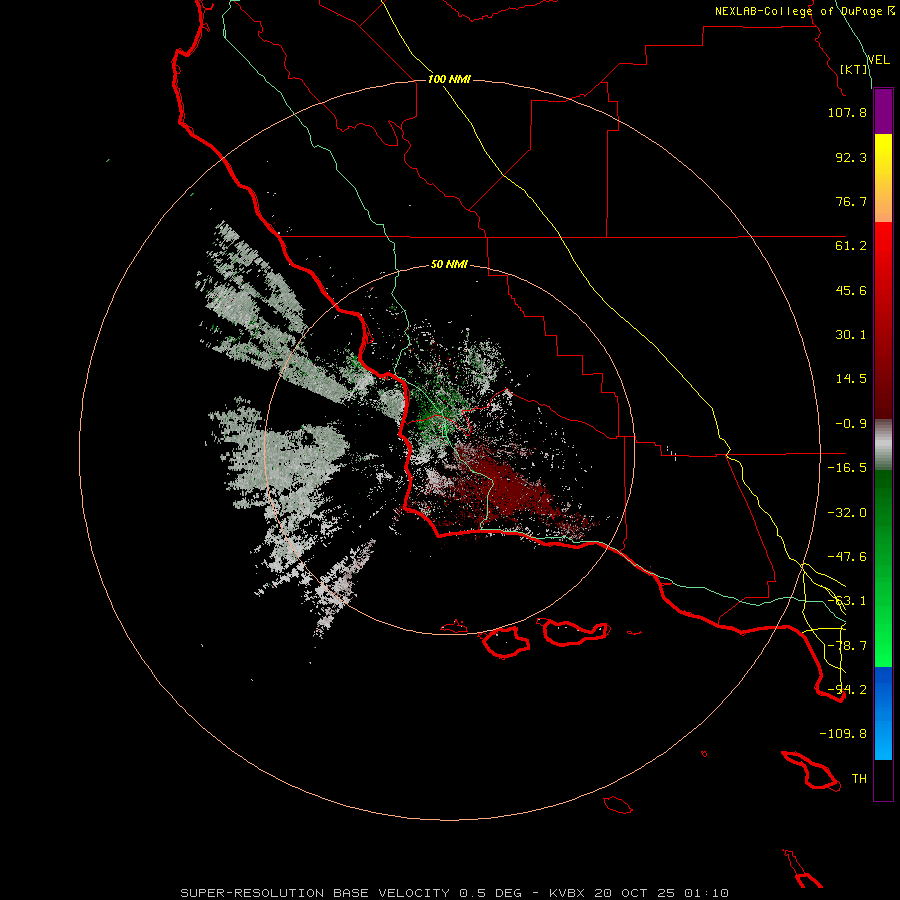Click the -32.0 velocity scale value
Screen dimensions: 900x900
847,513
